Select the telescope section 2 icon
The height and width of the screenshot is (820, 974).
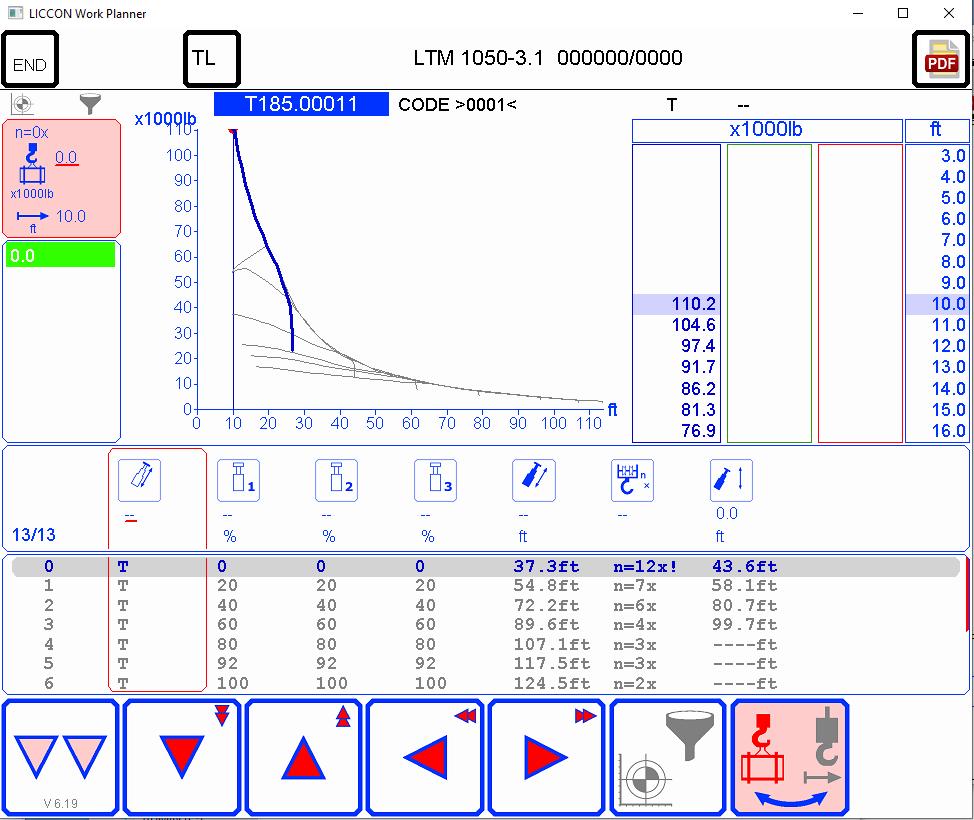[336, 480]
